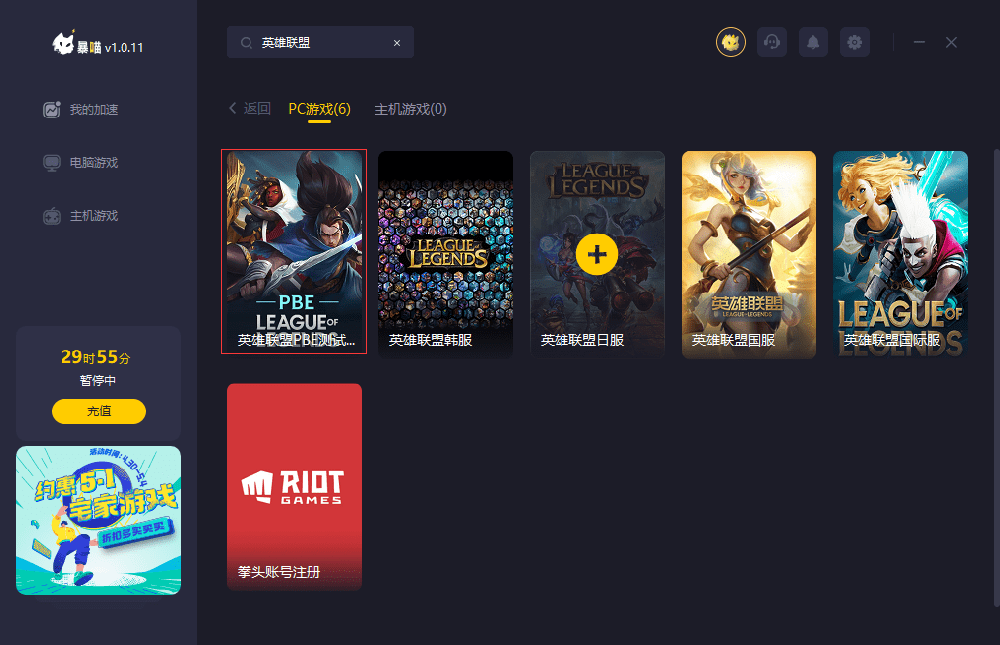Click the search magnifier icon
This screenshot has height=645, width=1000.
(246, 43)
